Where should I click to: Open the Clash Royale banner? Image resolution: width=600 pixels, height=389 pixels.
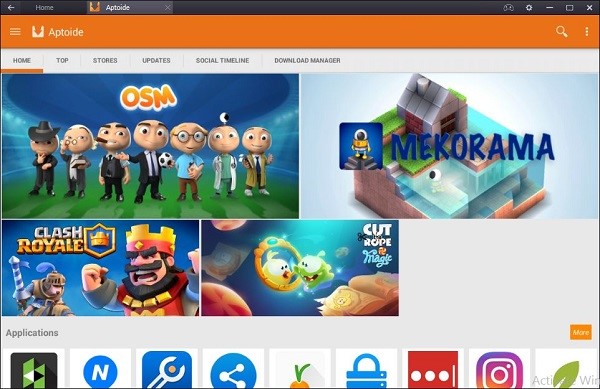[x=100, y=268]
